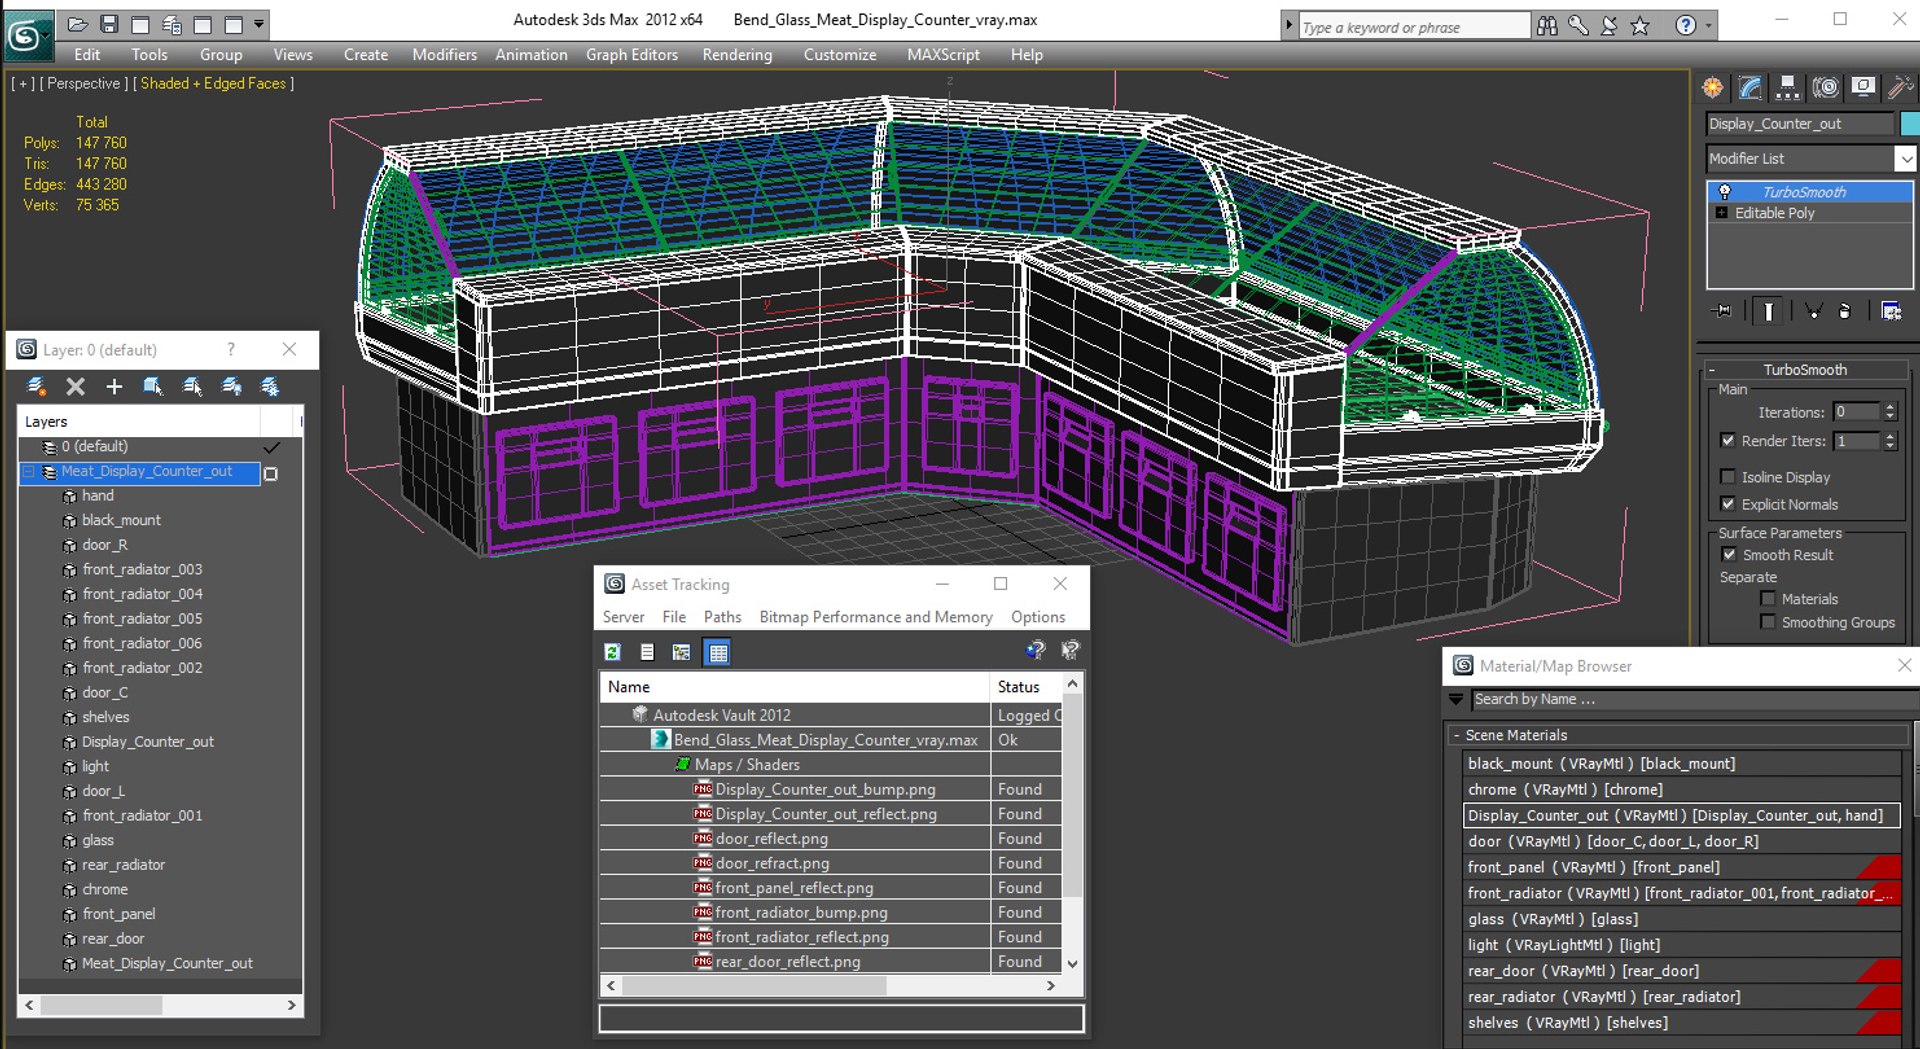This screenshot has height=1049, width=1920.
Task: Open the Motion command panel tab
Action: point(1826,88)
